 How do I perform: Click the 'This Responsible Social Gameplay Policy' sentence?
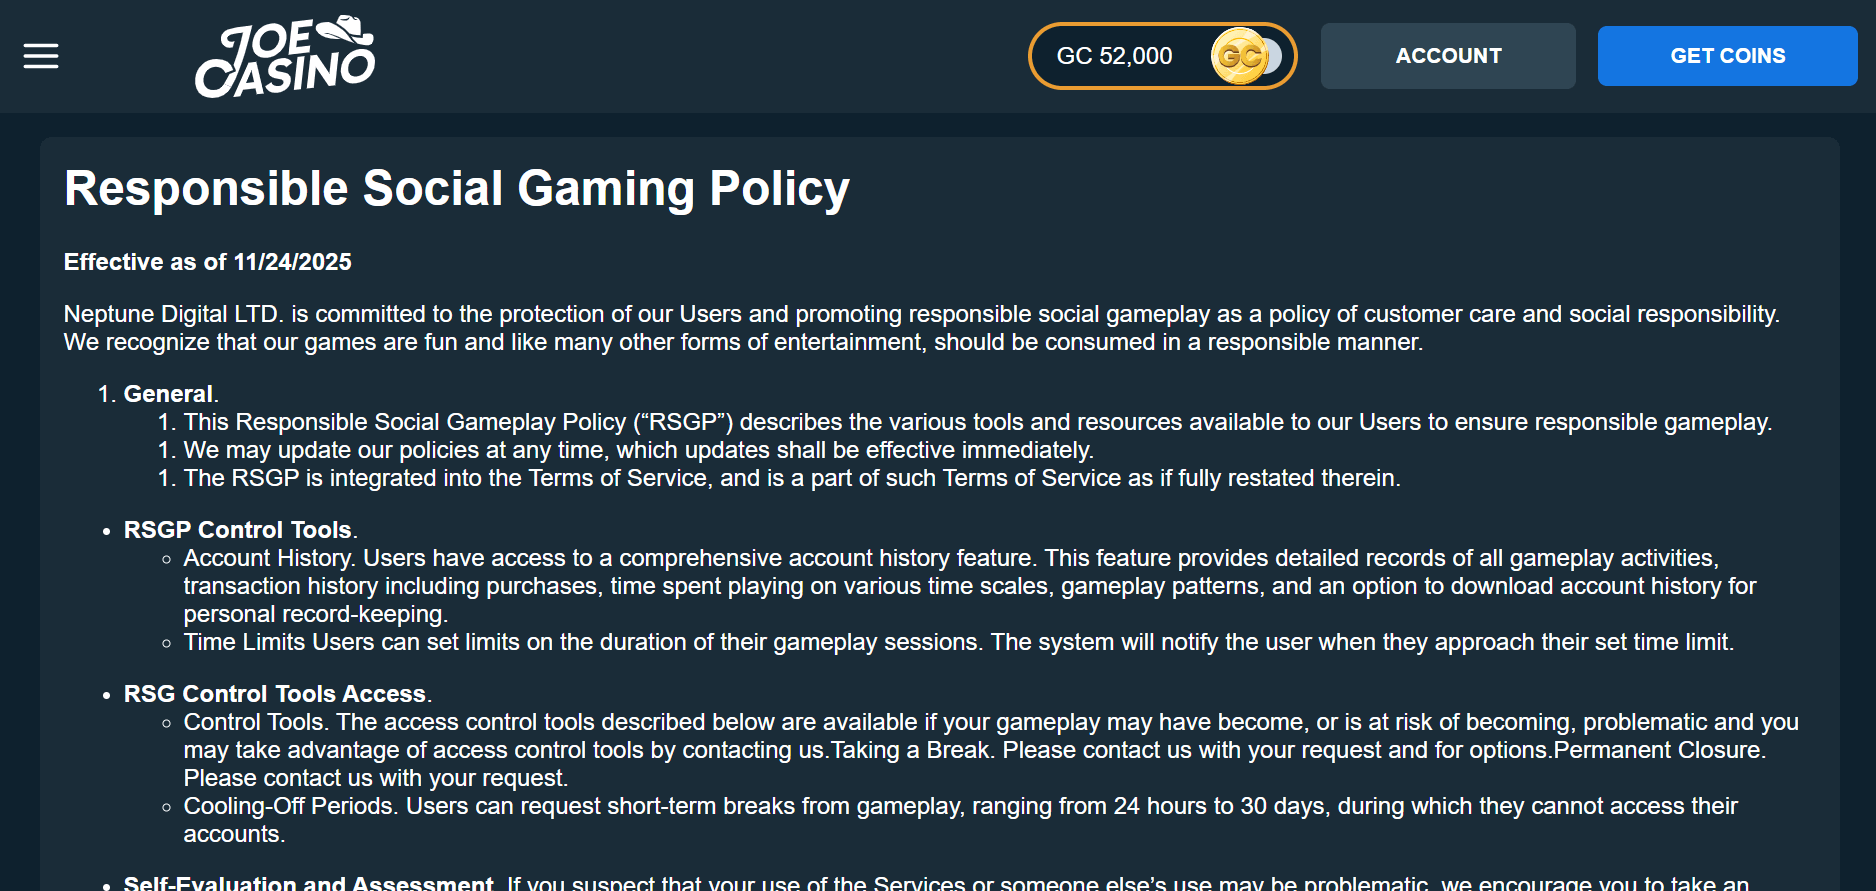pyautogui.click(x=977, y=422)
